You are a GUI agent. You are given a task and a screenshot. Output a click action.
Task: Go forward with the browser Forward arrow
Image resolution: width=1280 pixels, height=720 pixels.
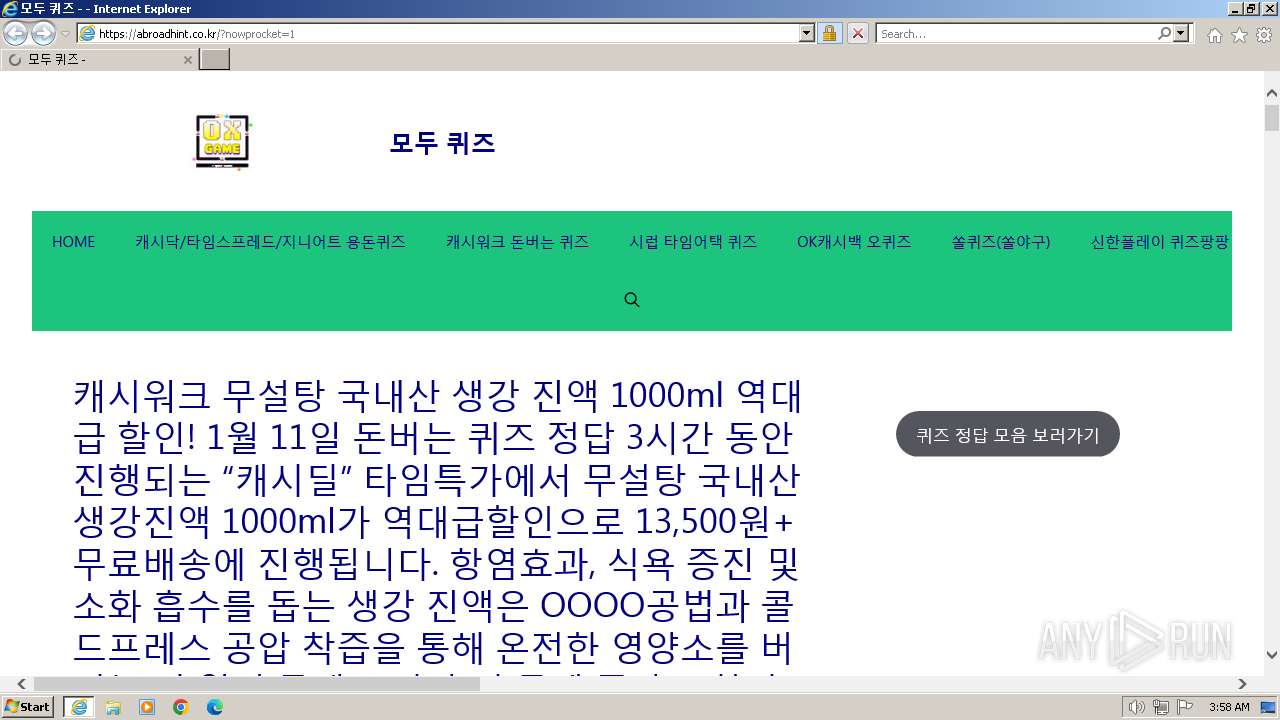[x=43, y=33]
